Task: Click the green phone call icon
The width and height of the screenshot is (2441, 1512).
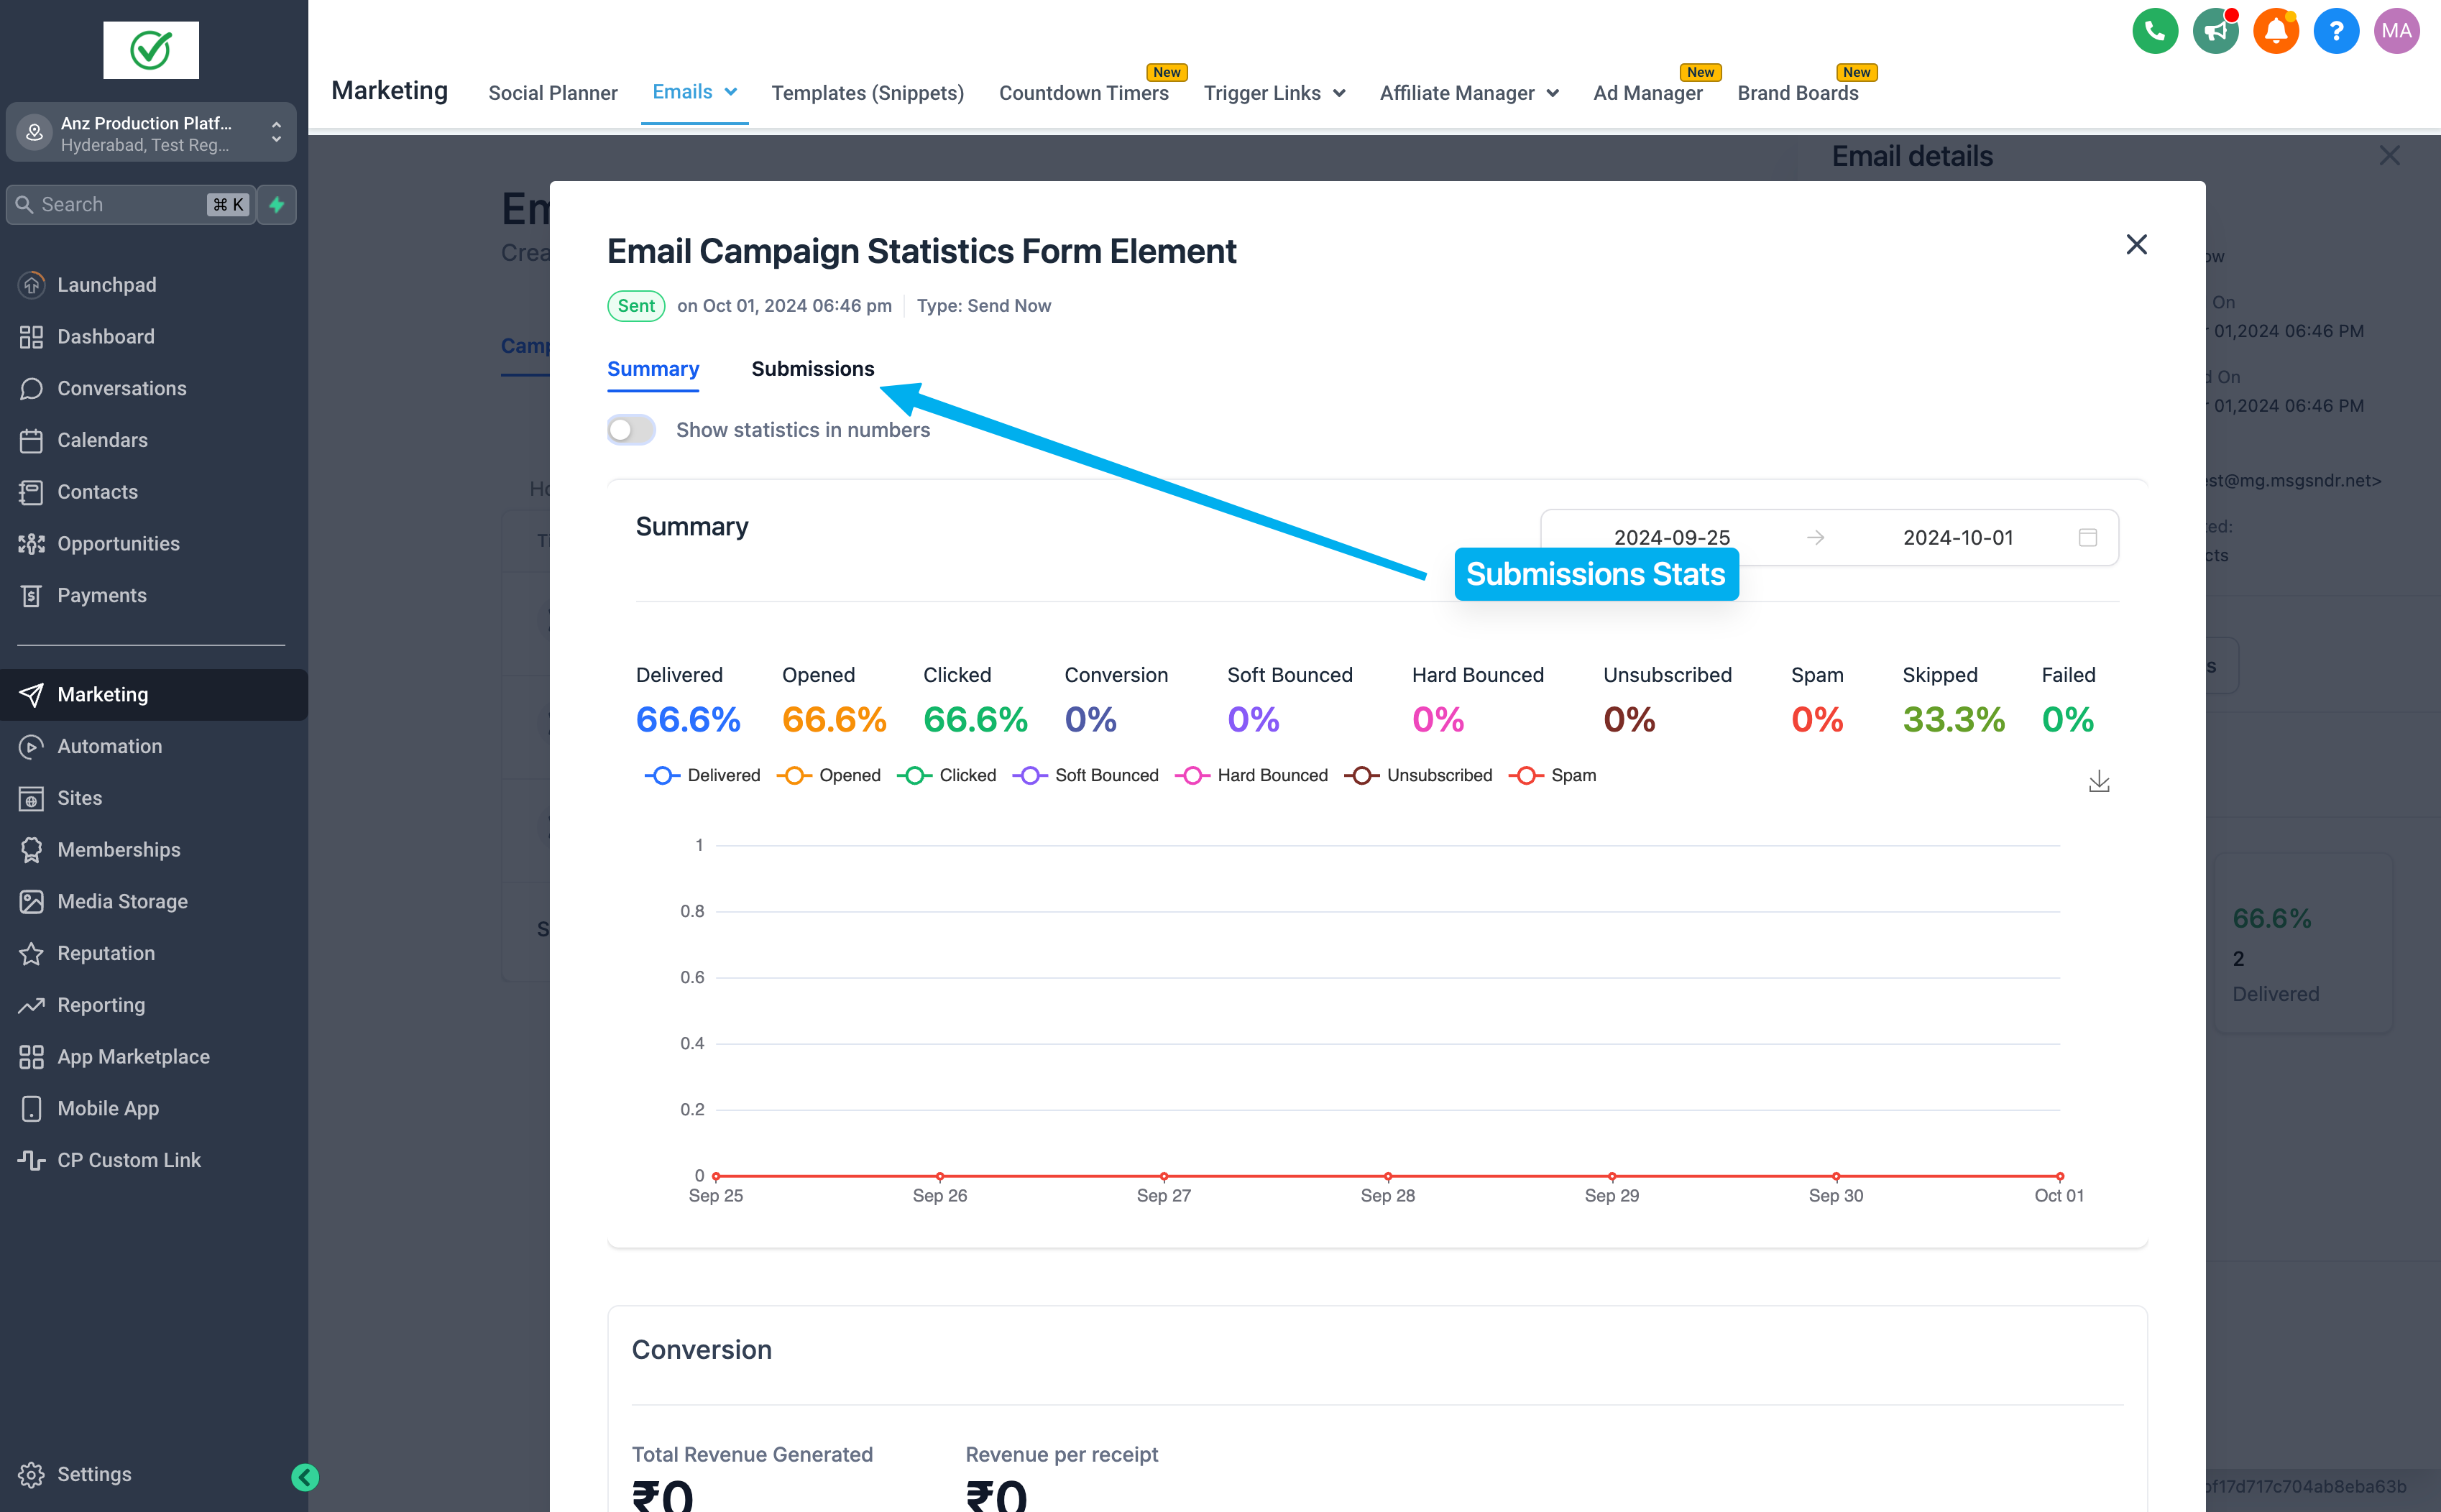Action: point(2154,31)
